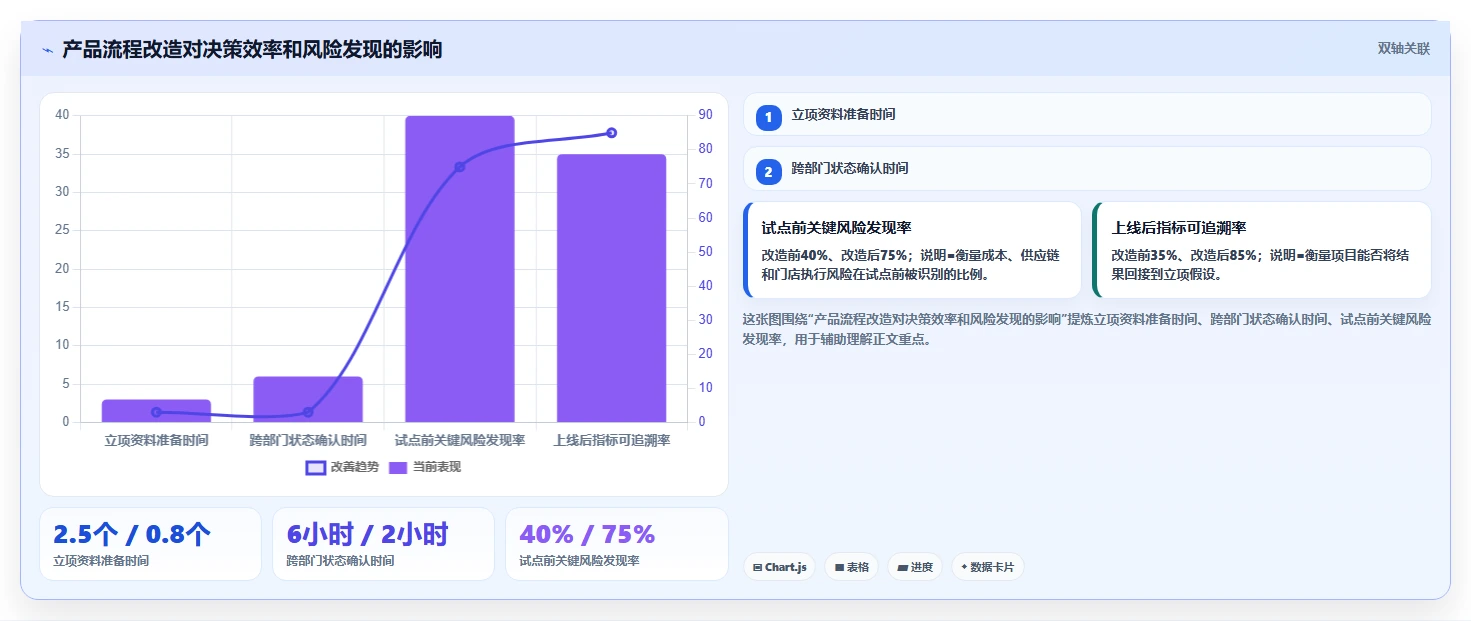
Task: Open the 上线后指标可追溯率 info card heading
Action: pos(1179,228)
